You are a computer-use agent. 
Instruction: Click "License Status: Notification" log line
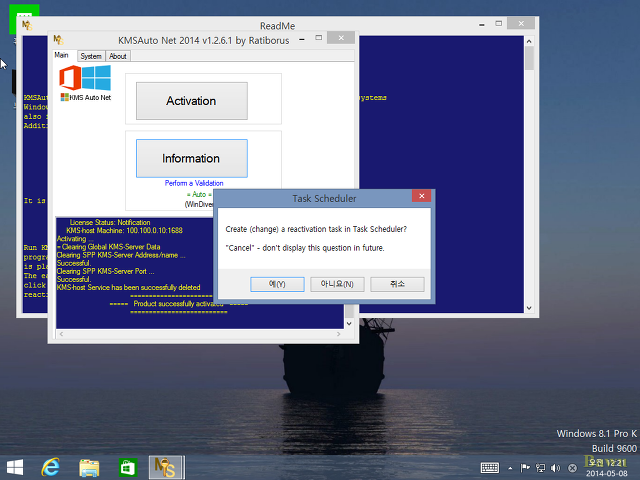110,222
